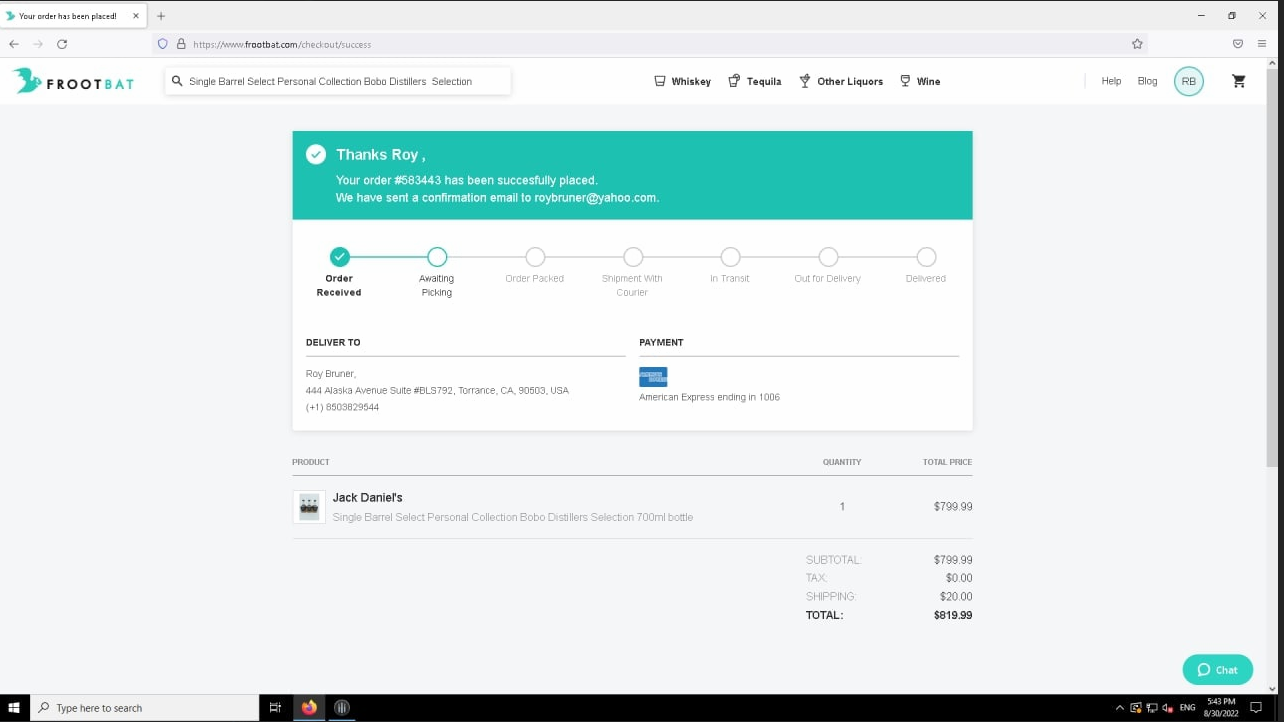This screenshot has height=722, width=1284.
Task: Open the Firefox hamburger menu
Action: pyautogui.click(x=1262, y=44)
